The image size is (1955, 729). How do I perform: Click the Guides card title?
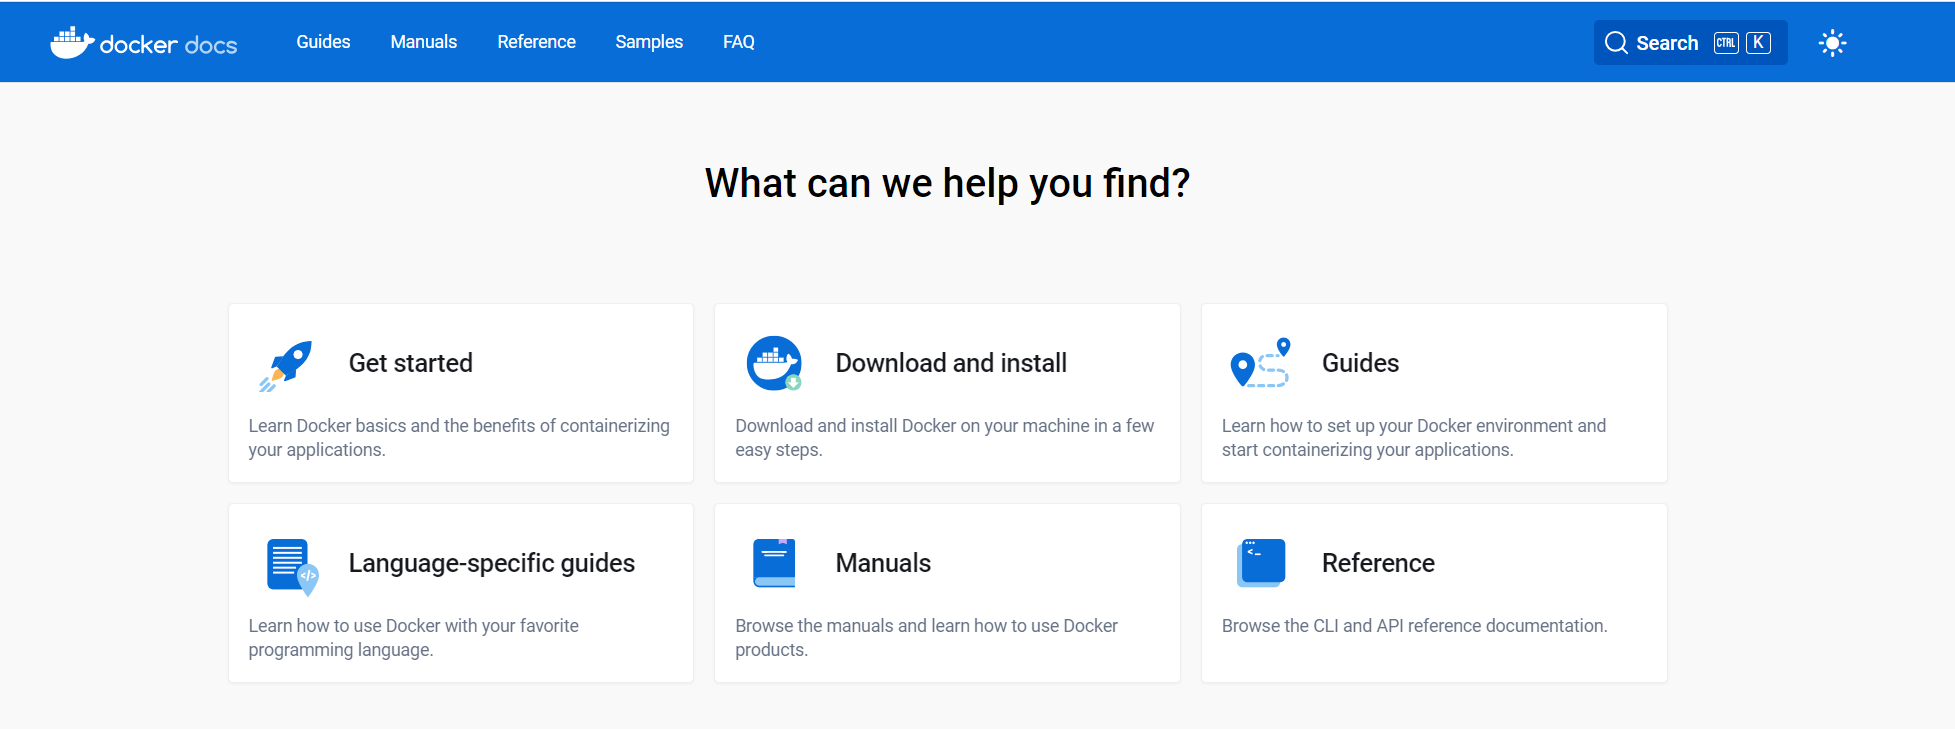(x=1360, y=363)
